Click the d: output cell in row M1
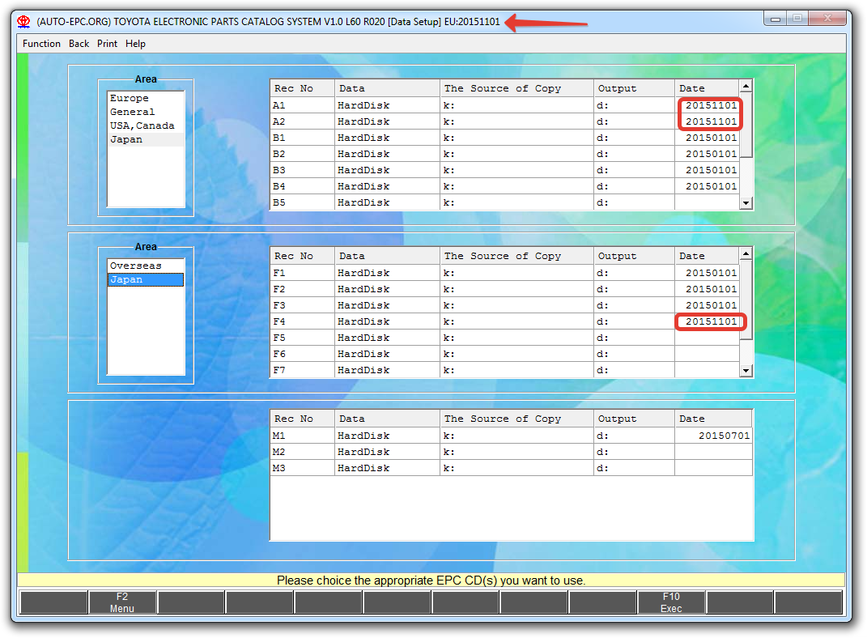867x638 pixels. (634, 436)
